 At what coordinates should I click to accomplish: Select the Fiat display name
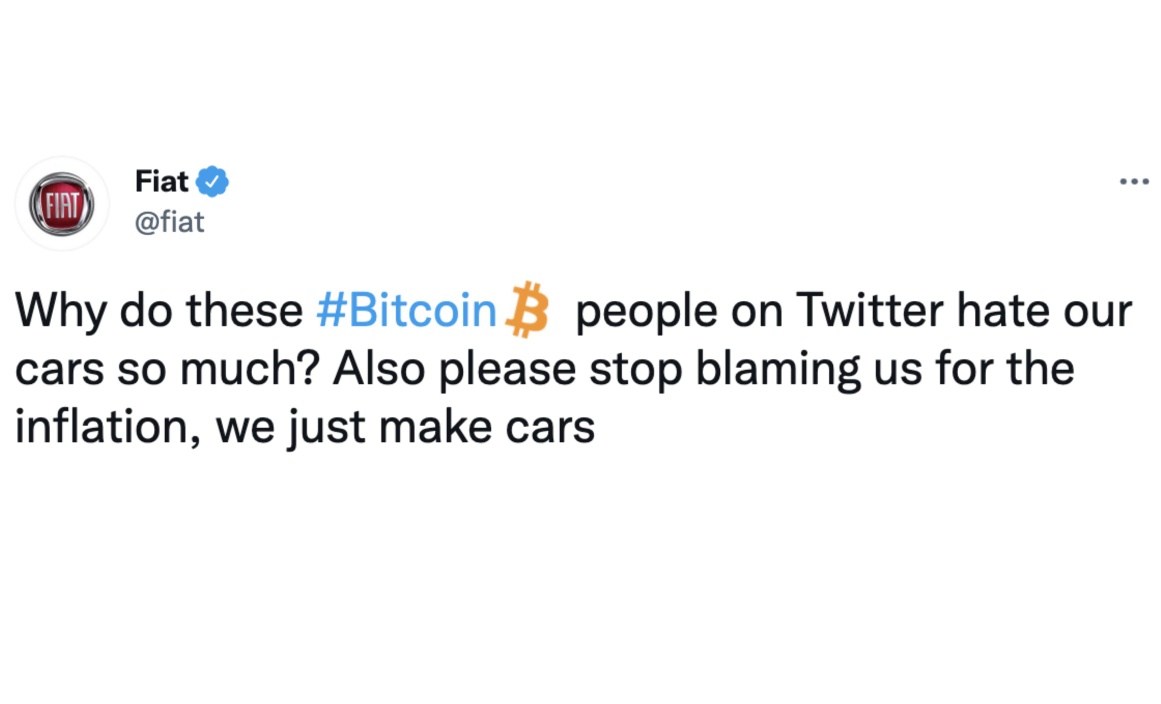[x=161, y=181]
